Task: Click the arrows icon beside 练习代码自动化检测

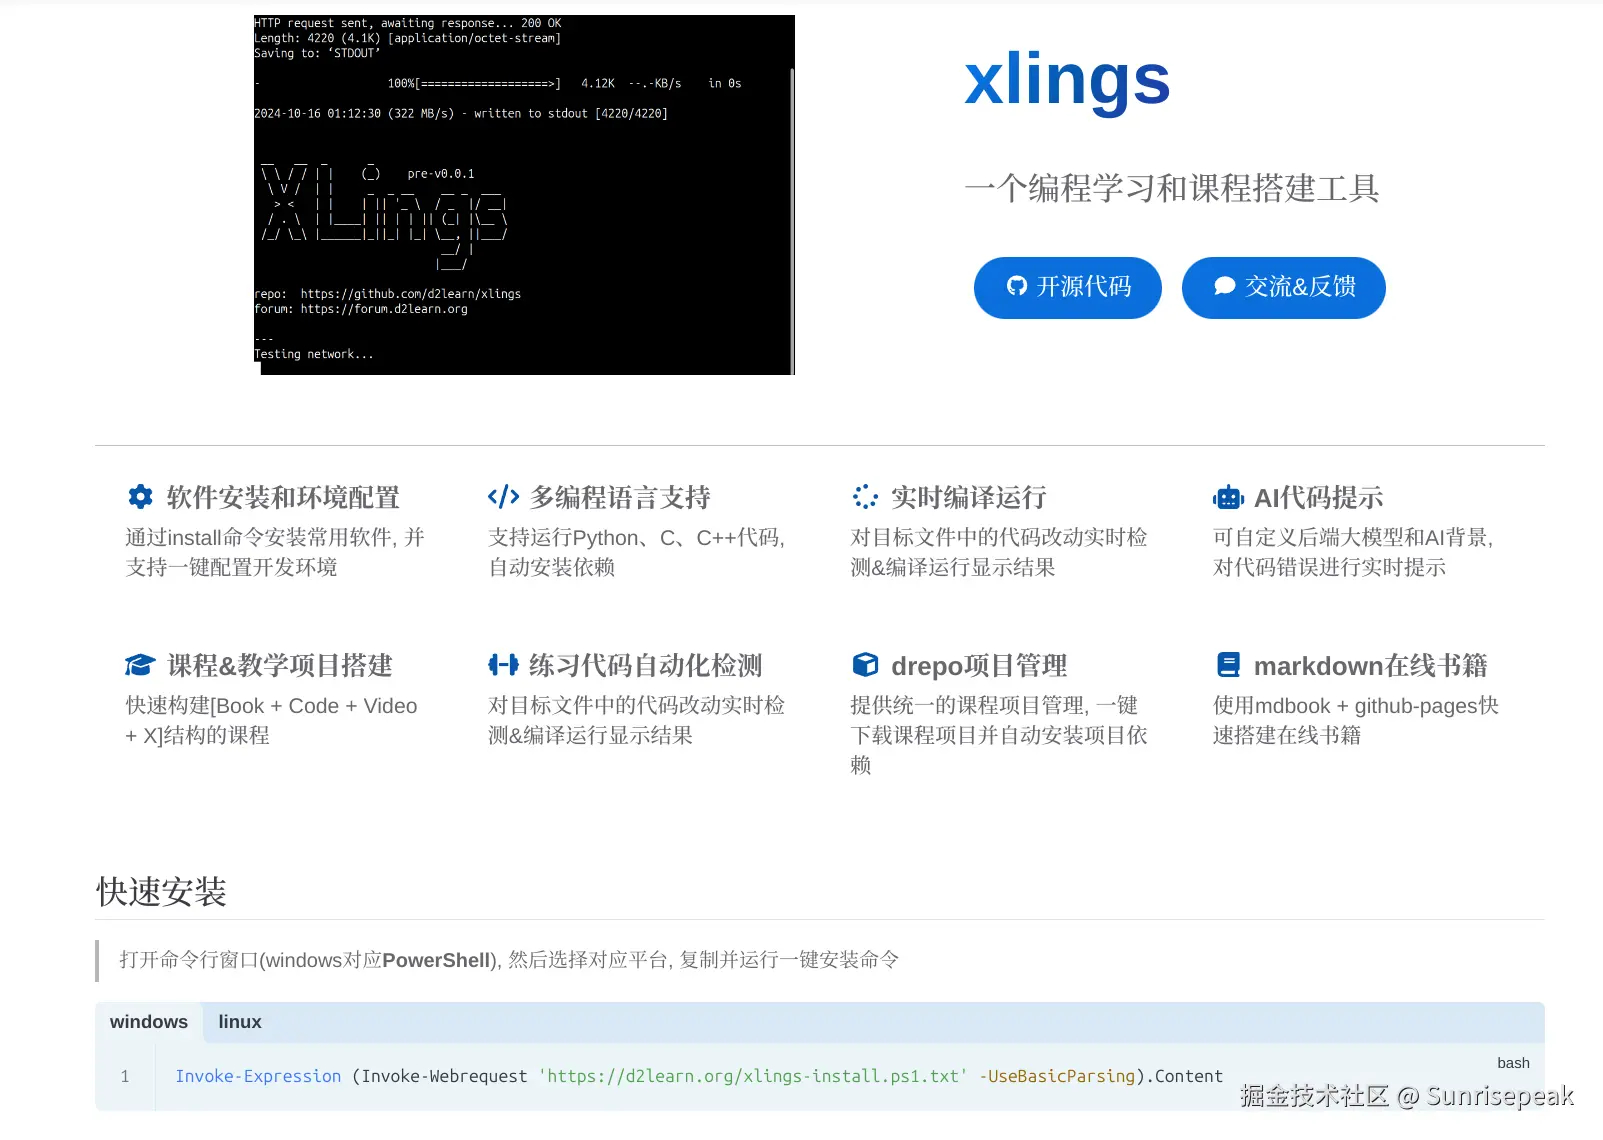Action: click(503, 664)
